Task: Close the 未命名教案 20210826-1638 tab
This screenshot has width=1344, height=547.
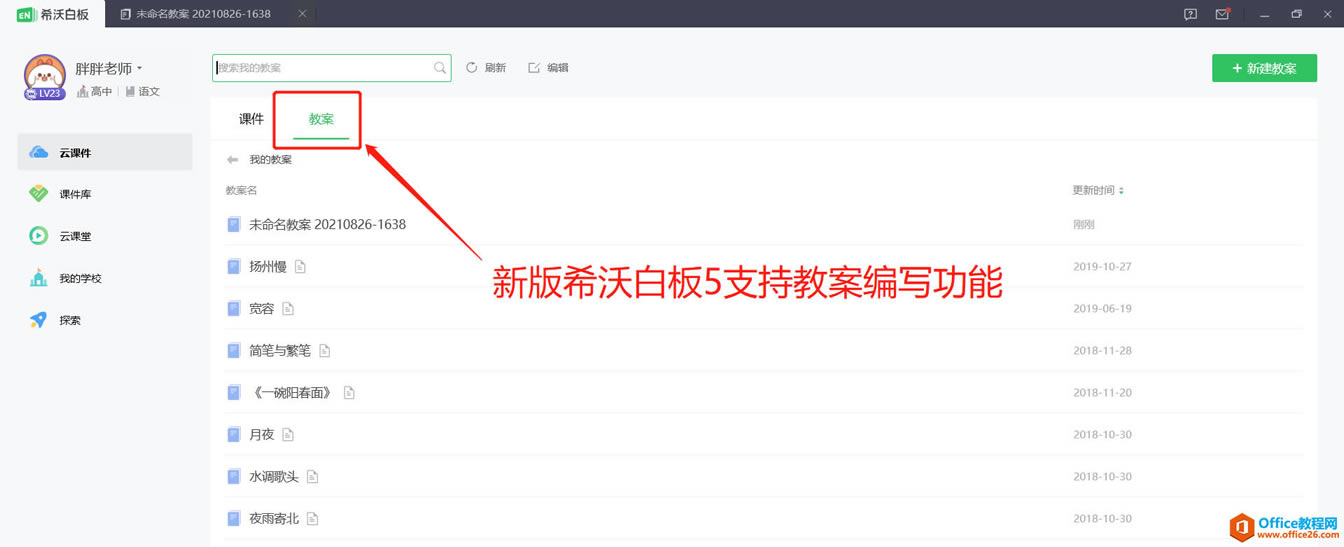Action: click(x=303, y=14)
